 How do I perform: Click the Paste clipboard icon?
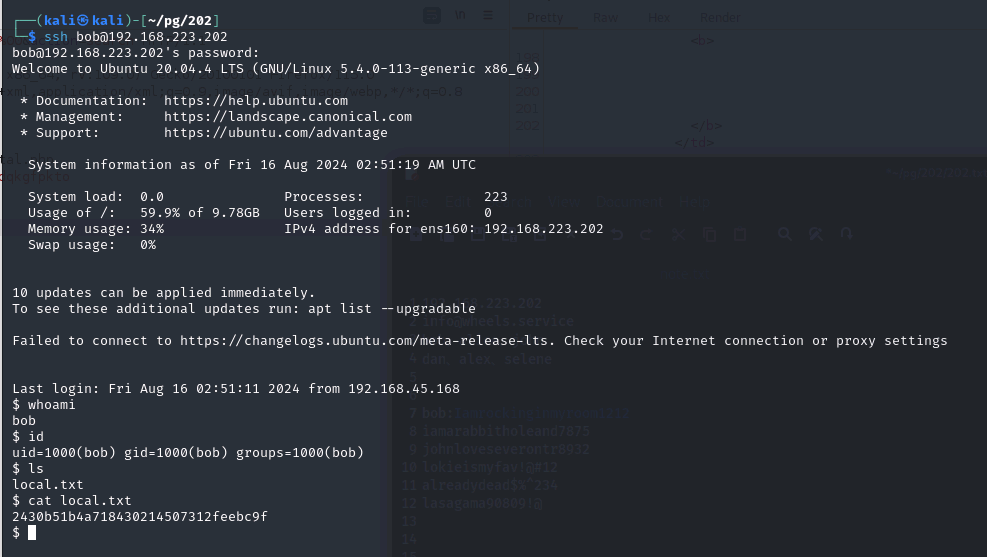point(740,235)
